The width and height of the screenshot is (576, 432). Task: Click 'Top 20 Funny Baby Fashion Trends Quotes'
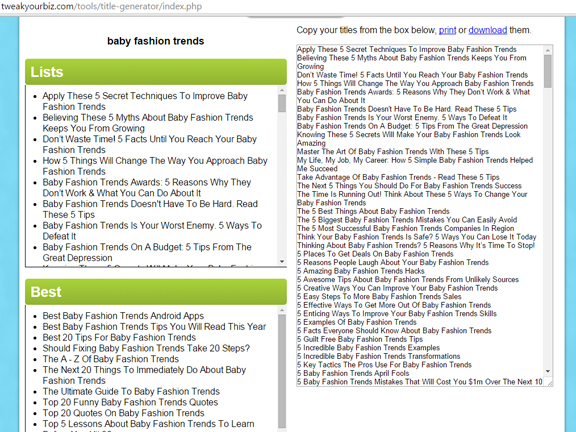coord(130,402)
